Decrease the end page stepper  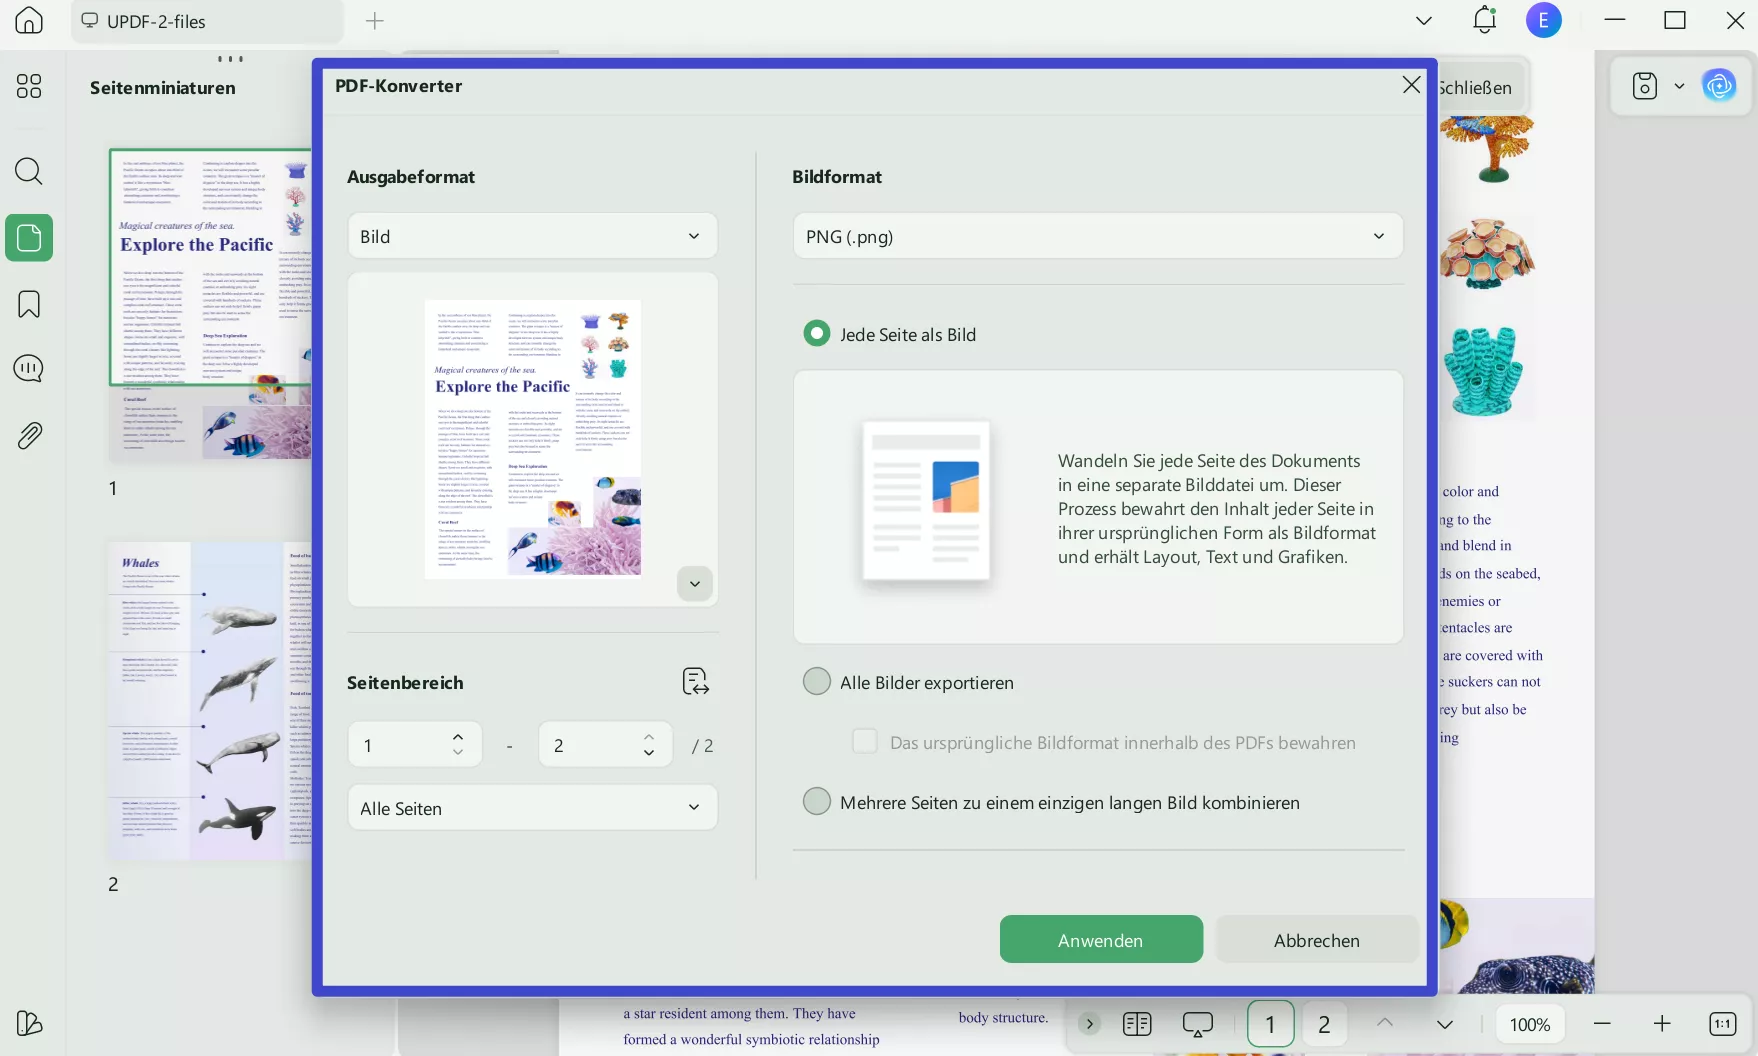(x=649, y=753)
